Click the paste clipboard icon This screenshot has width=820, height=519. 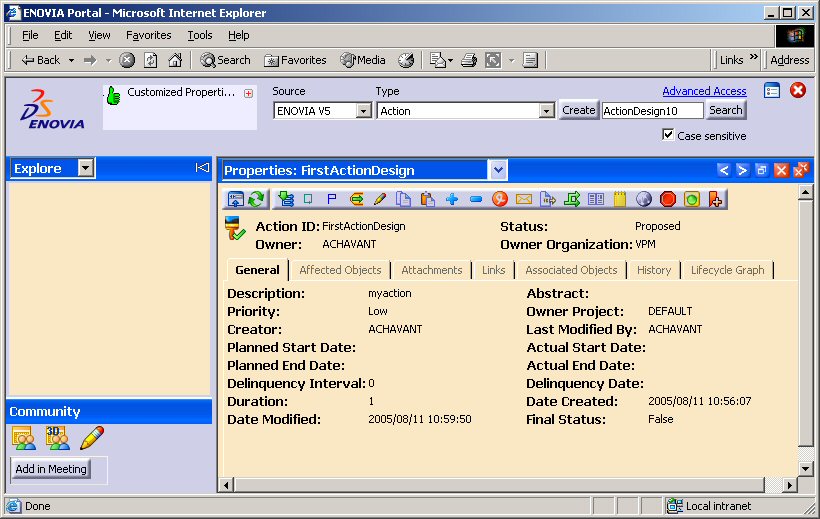pyautogui.click(x=428, y=199)
